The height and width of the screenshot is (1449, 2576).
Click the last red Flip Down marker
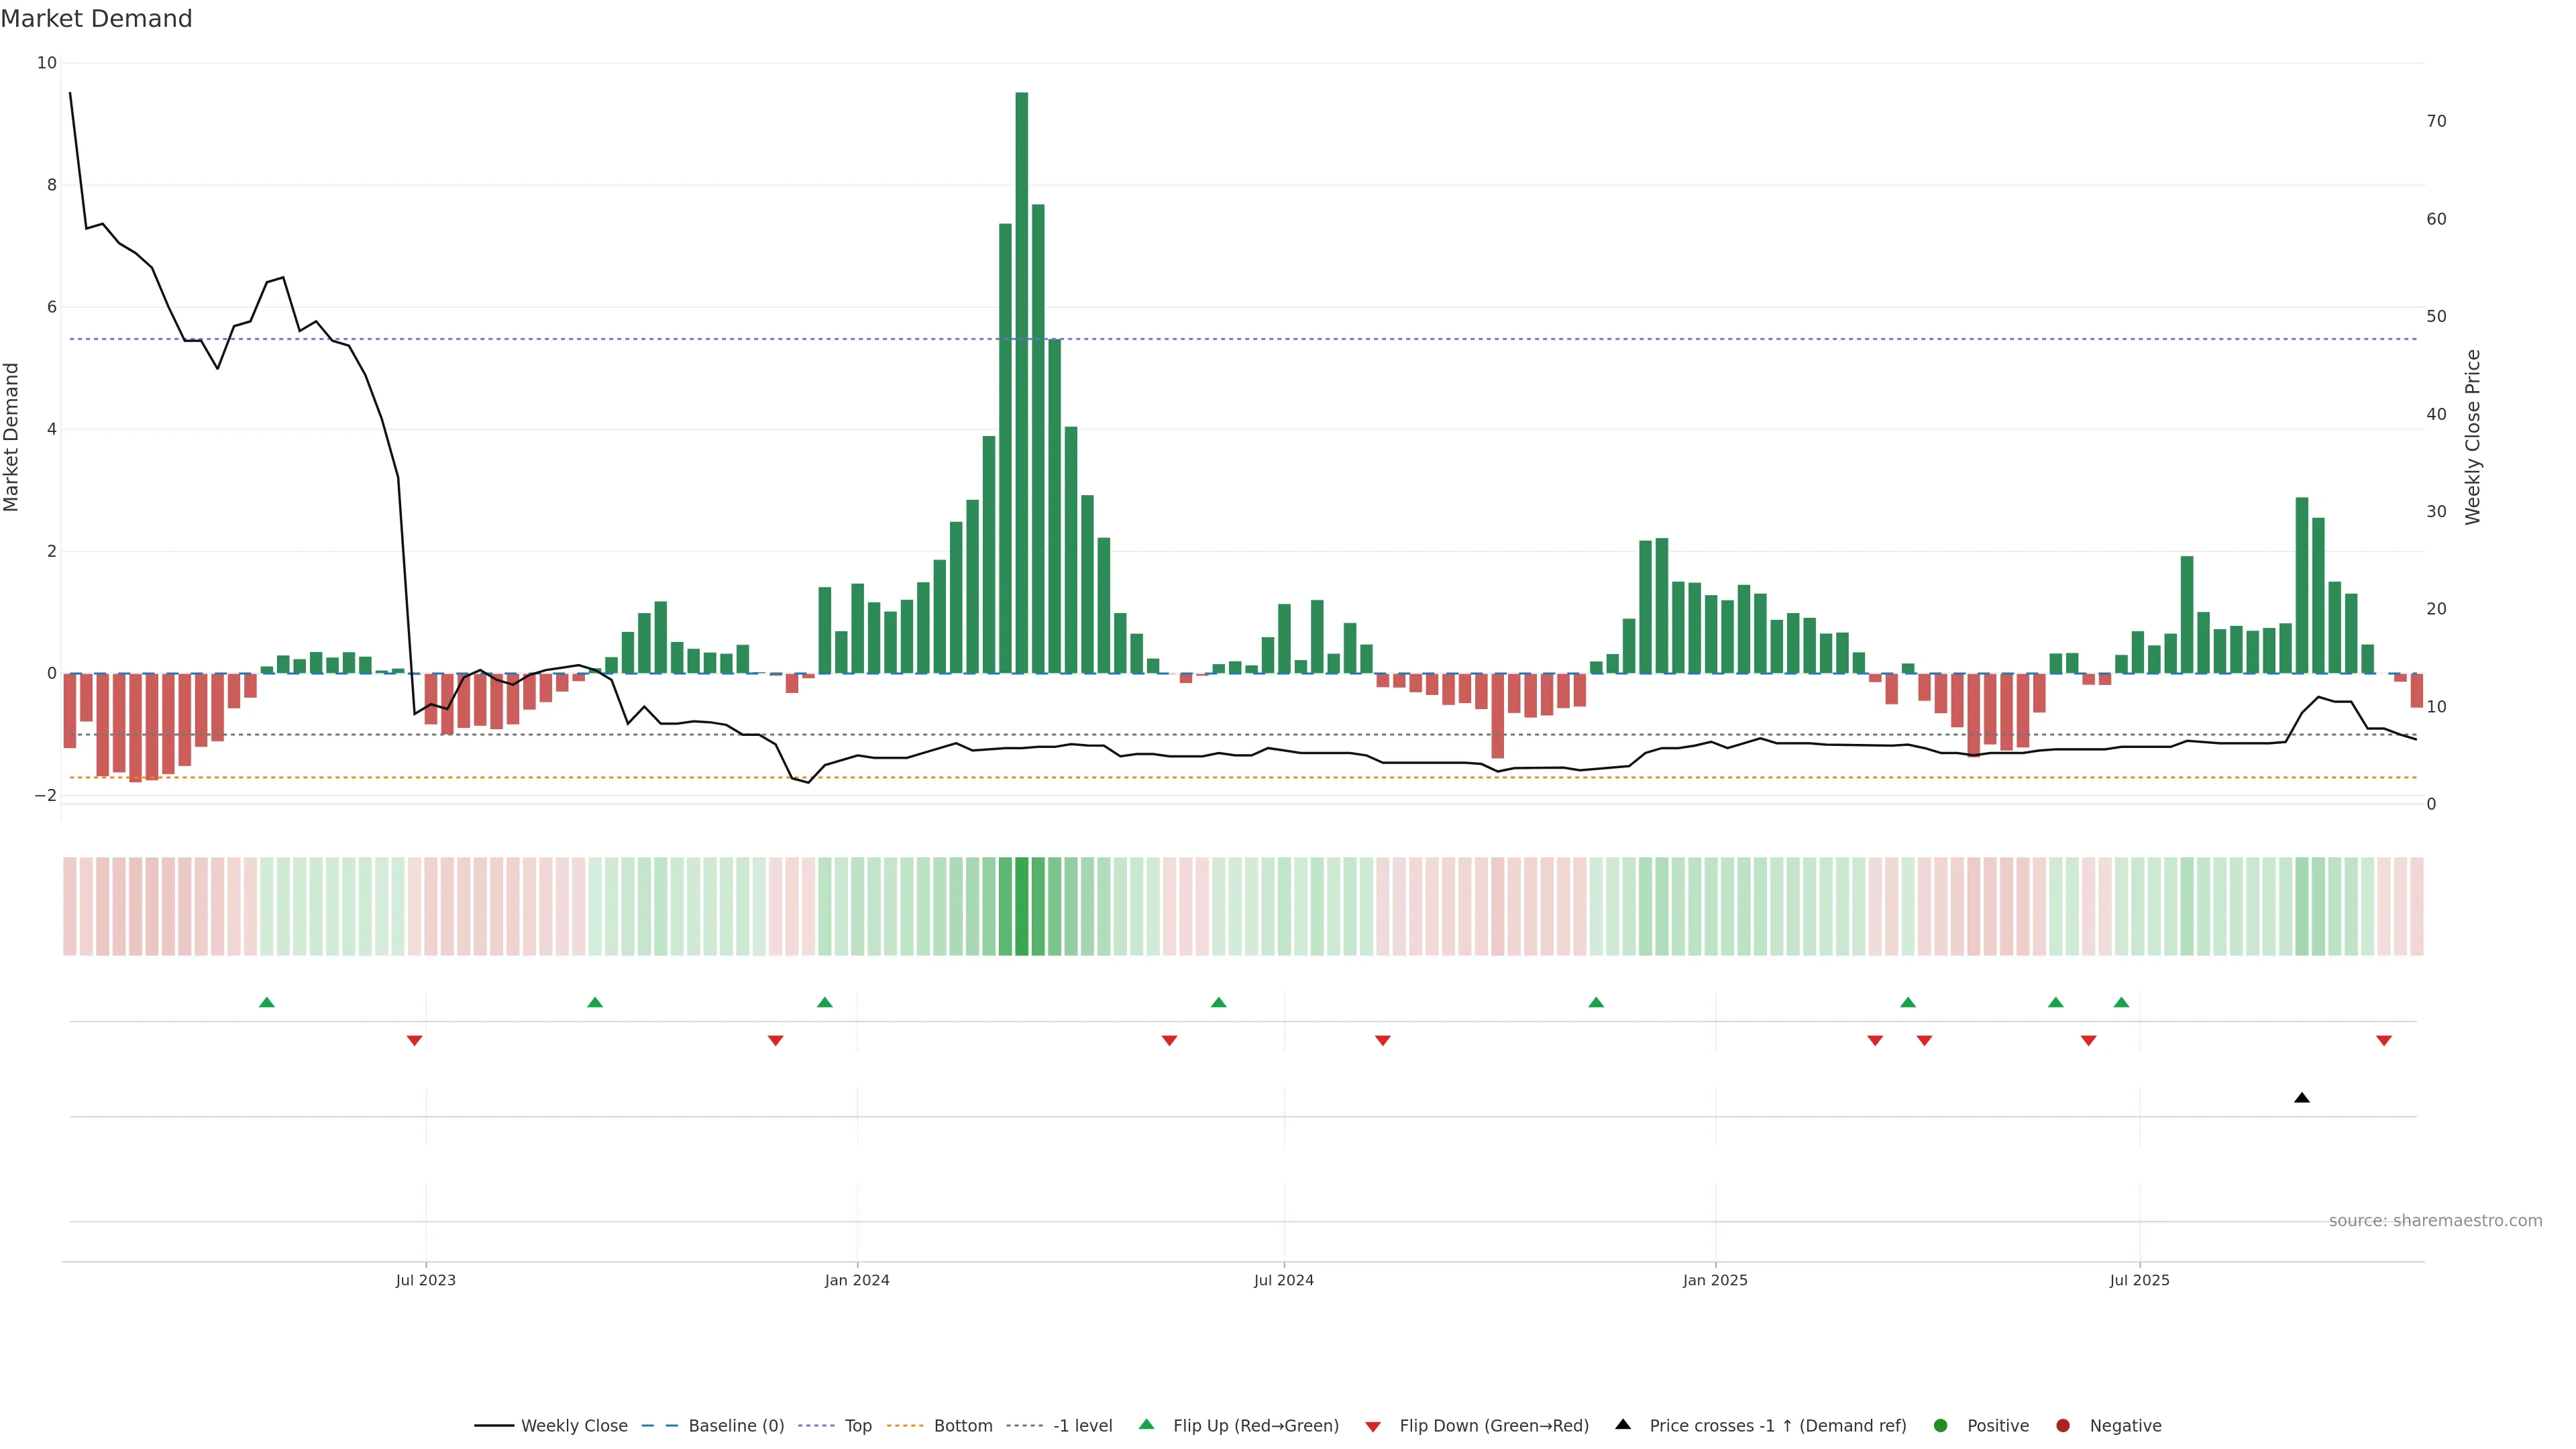[2383, 1041]
